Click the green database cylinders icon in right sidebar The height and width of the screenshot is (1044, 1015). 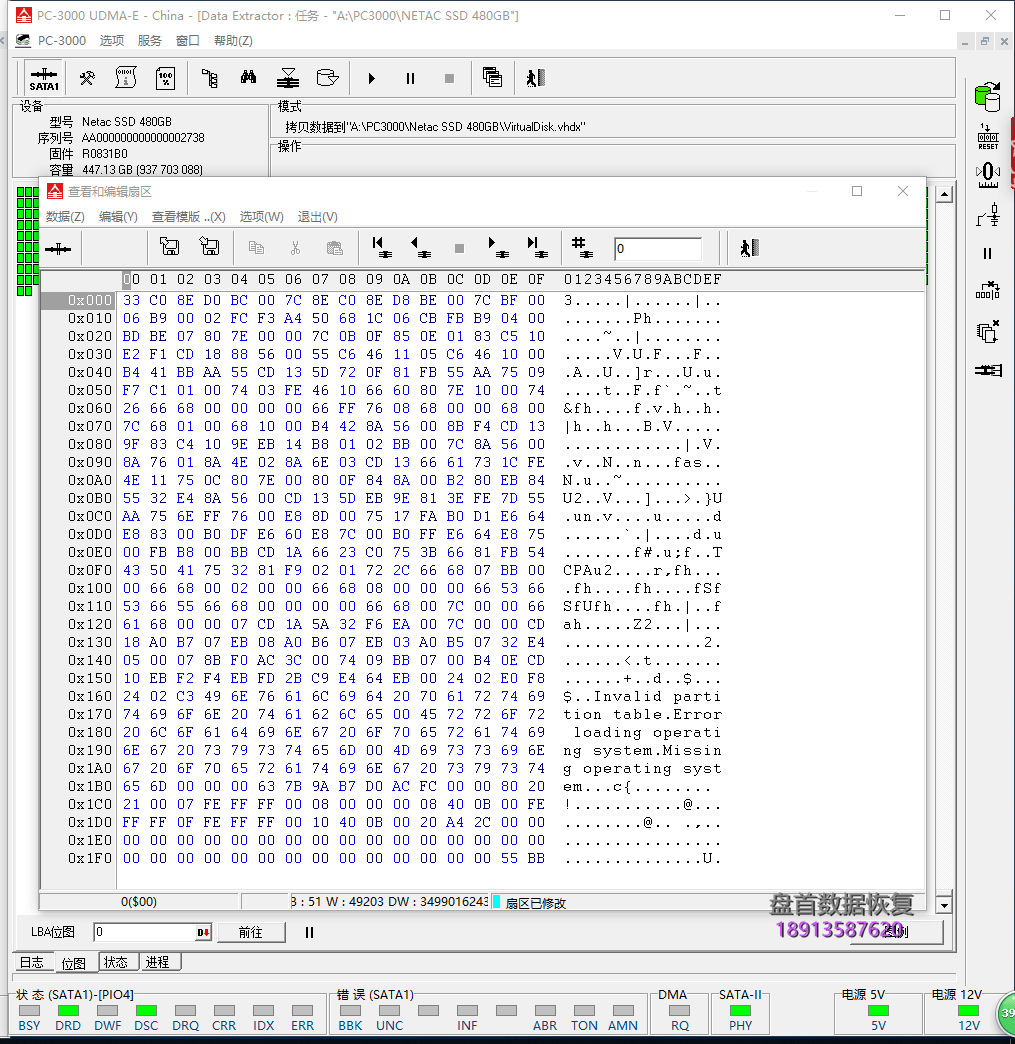coord(988,97)
